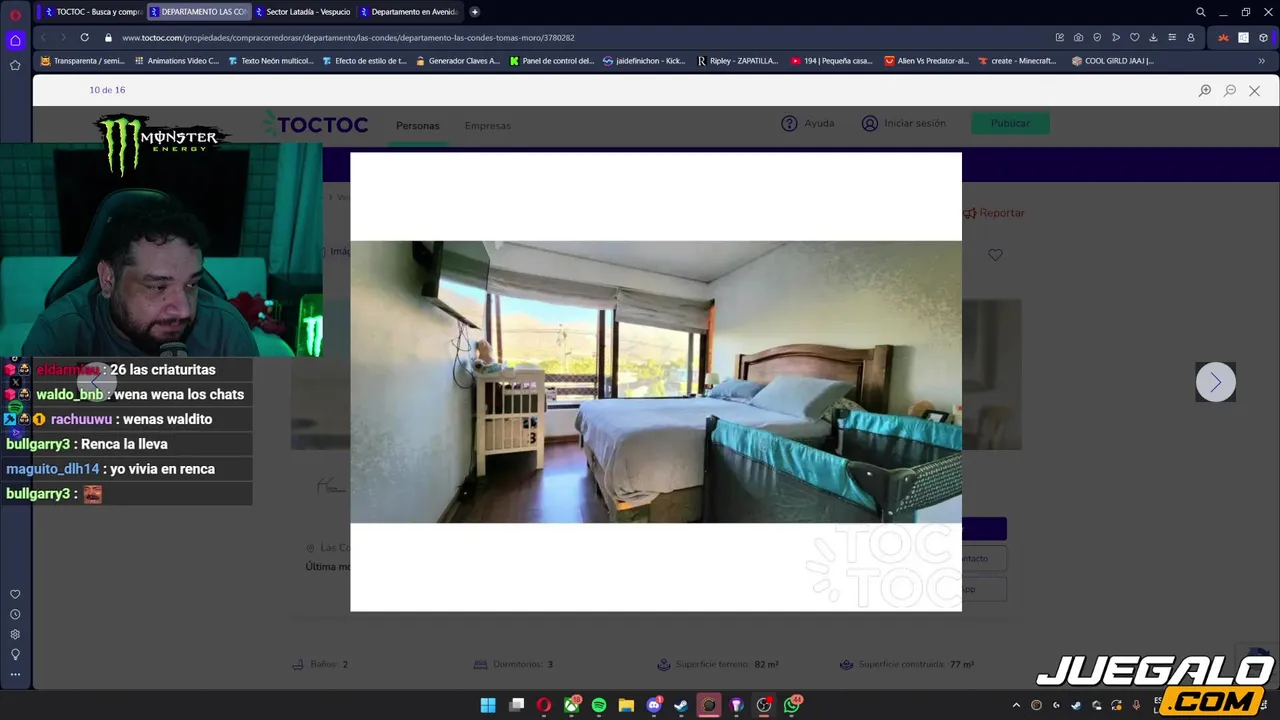The height and width of the screenshot is (720, 1280).
Task: Open Opera main menu logo
Action: tap(15, 14)
